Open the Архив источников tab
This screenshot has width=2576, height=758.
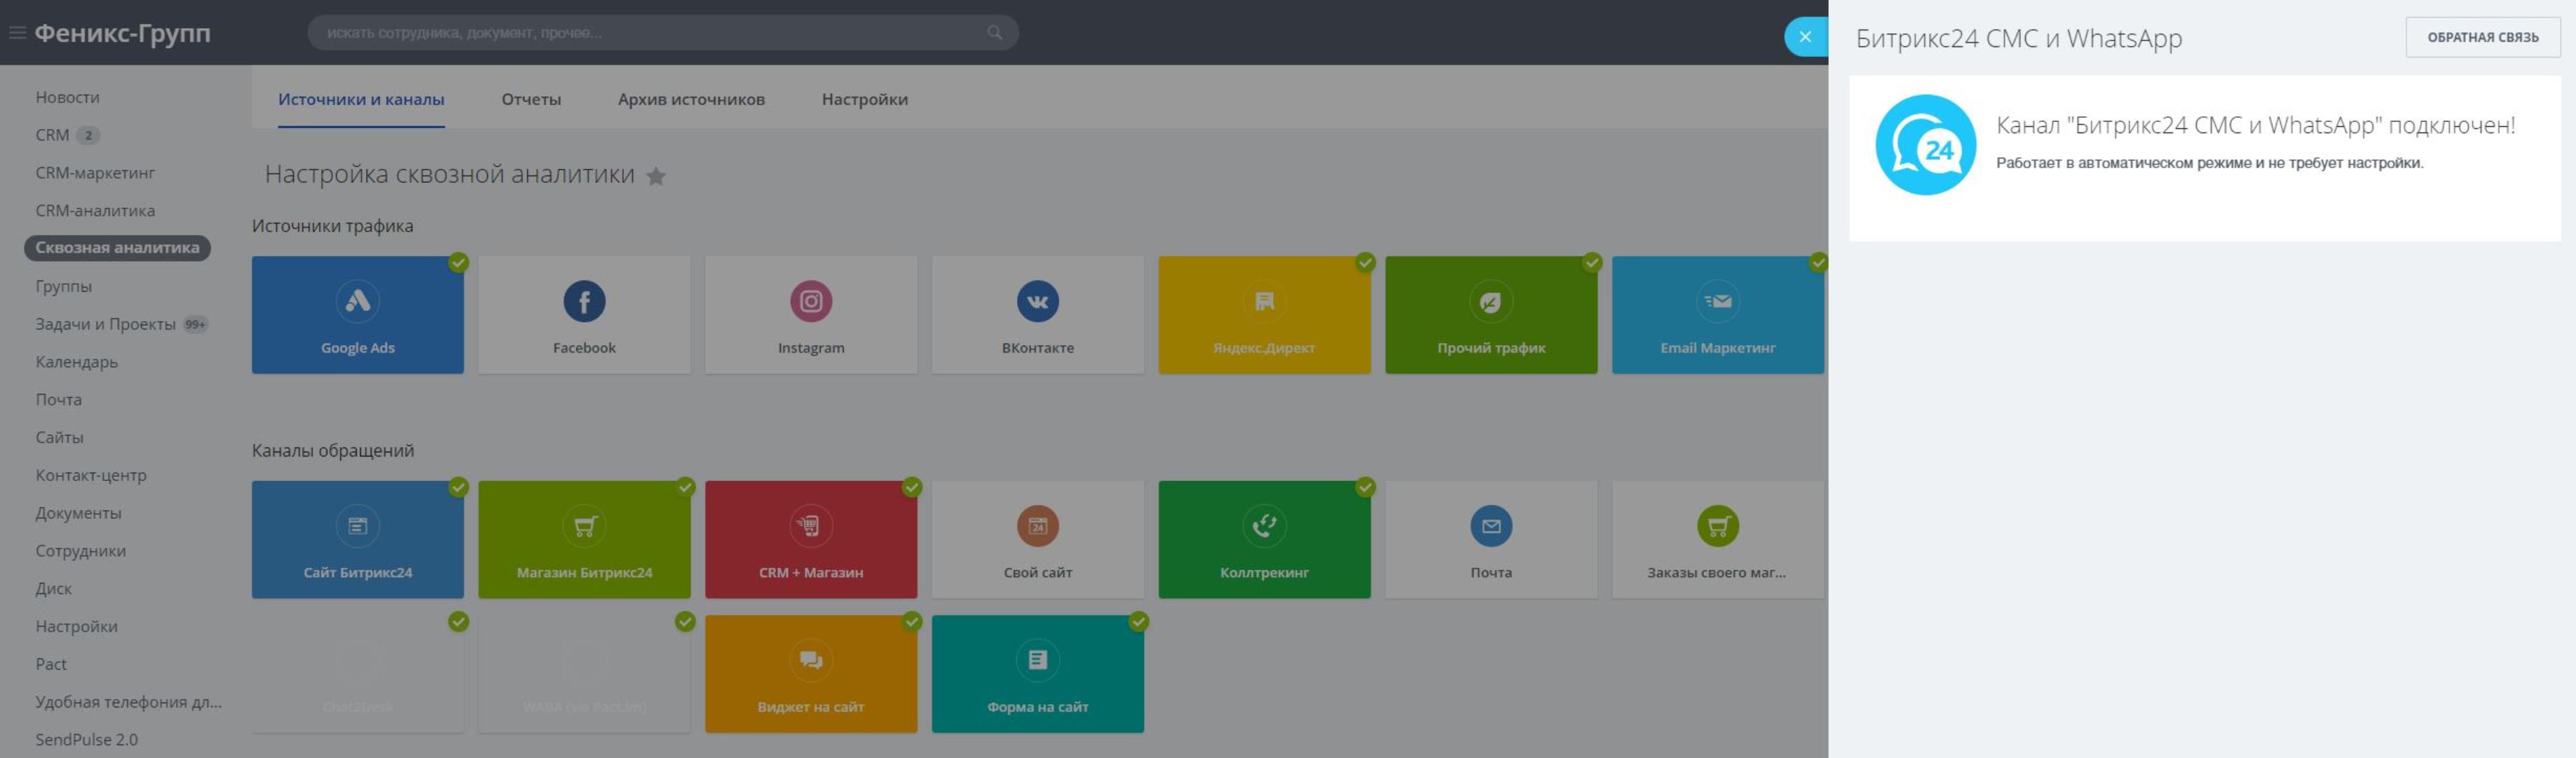pos(691,99)
